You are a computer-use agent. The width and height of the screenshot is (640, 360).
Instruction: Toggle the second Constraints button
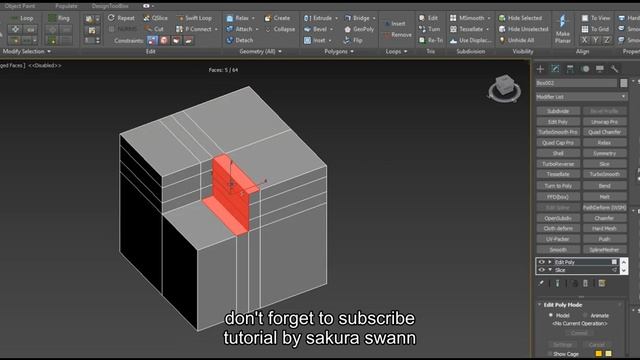tap(164, 40)
